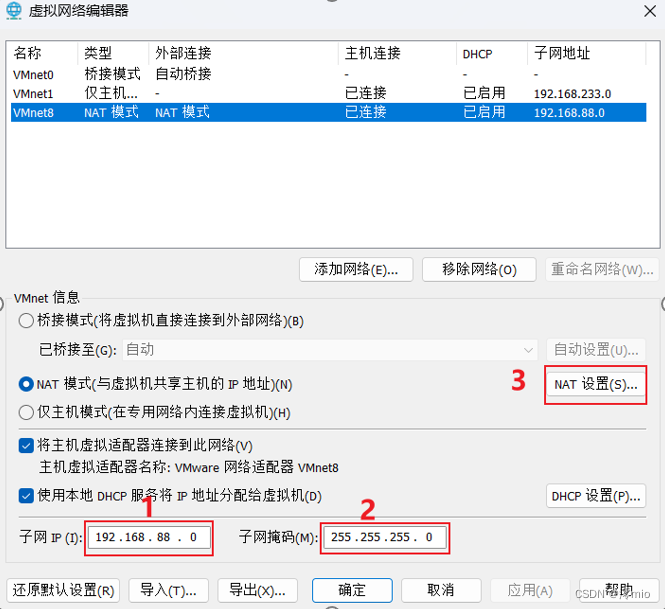Click the 自动设置(U)... button
Viewport: 665px width, 609px height.
tap(596, 350)
